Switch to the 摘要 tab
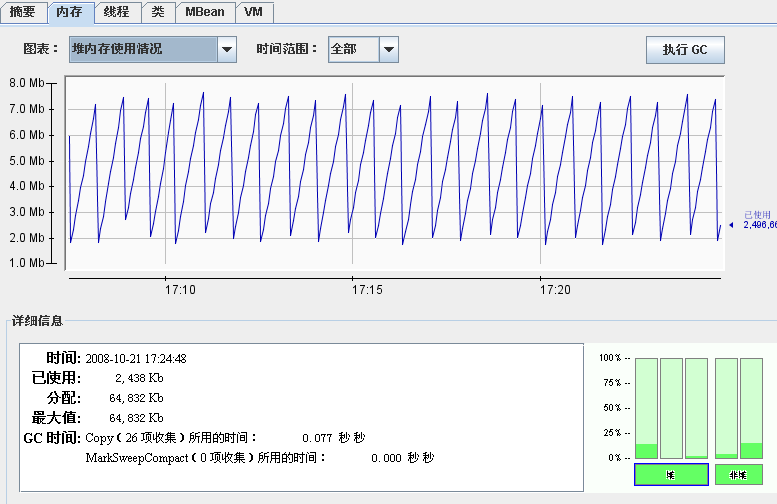Viewport: 777px width, 504px height. [x=22, y=12]
